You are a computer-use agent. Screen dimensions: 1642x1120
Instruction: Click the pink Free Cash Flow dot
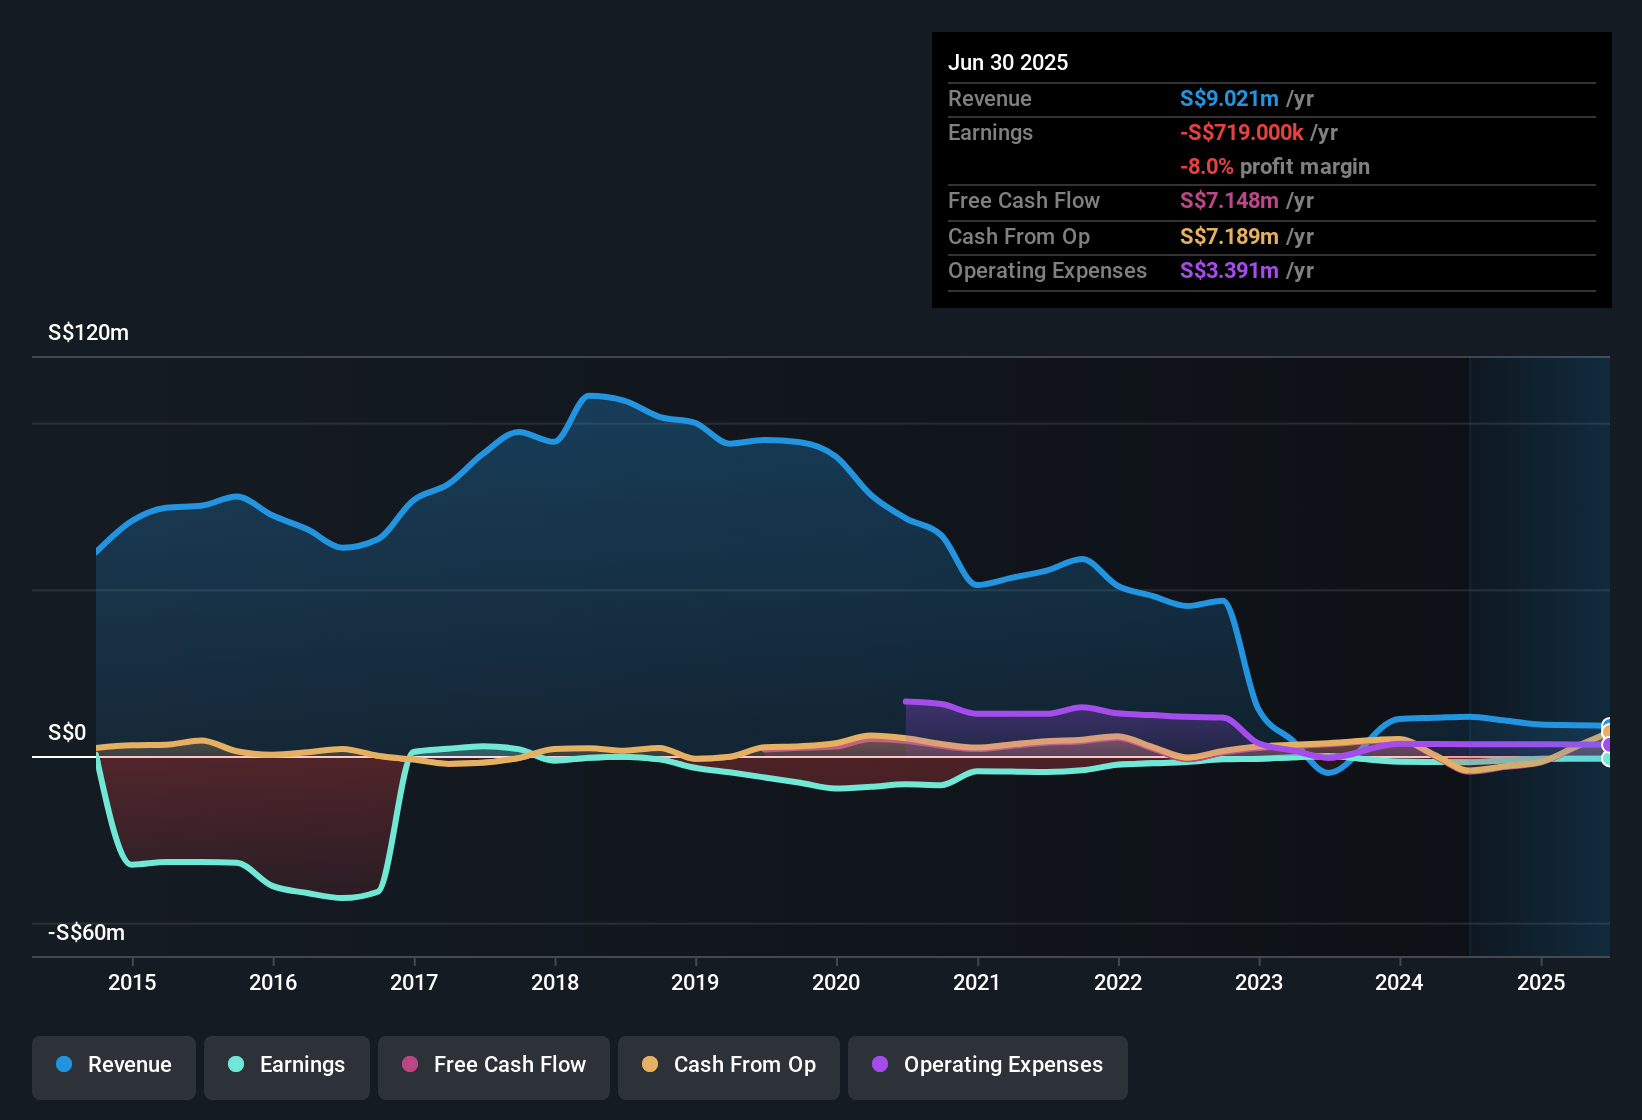pyautogui.click(x=410, y=1064)
